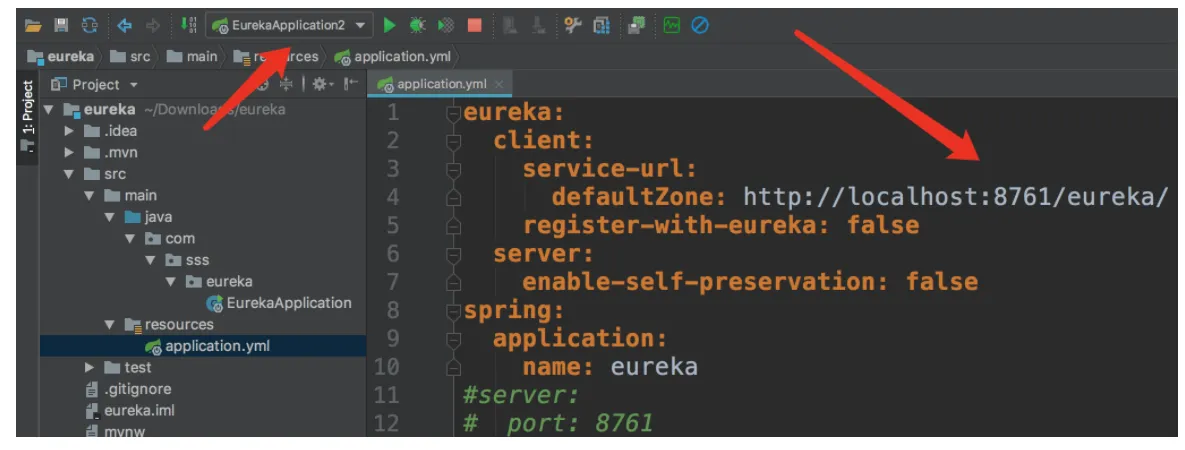
Task: Click line number 11 in gutter
Action: click(x=386, y=396)
